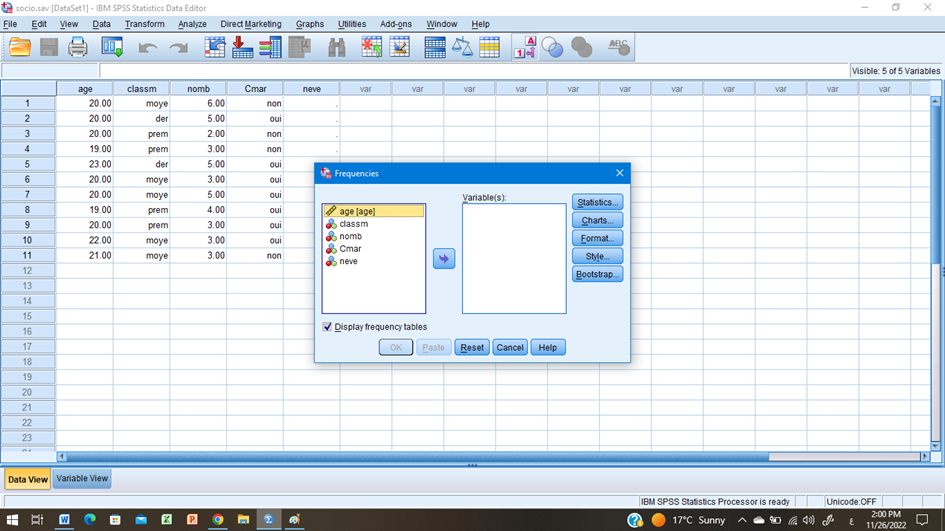Open Chrome from the Windows taskbar
Image resolution: width=945 pixels, height=531 pixels.
tap(217, 520)
